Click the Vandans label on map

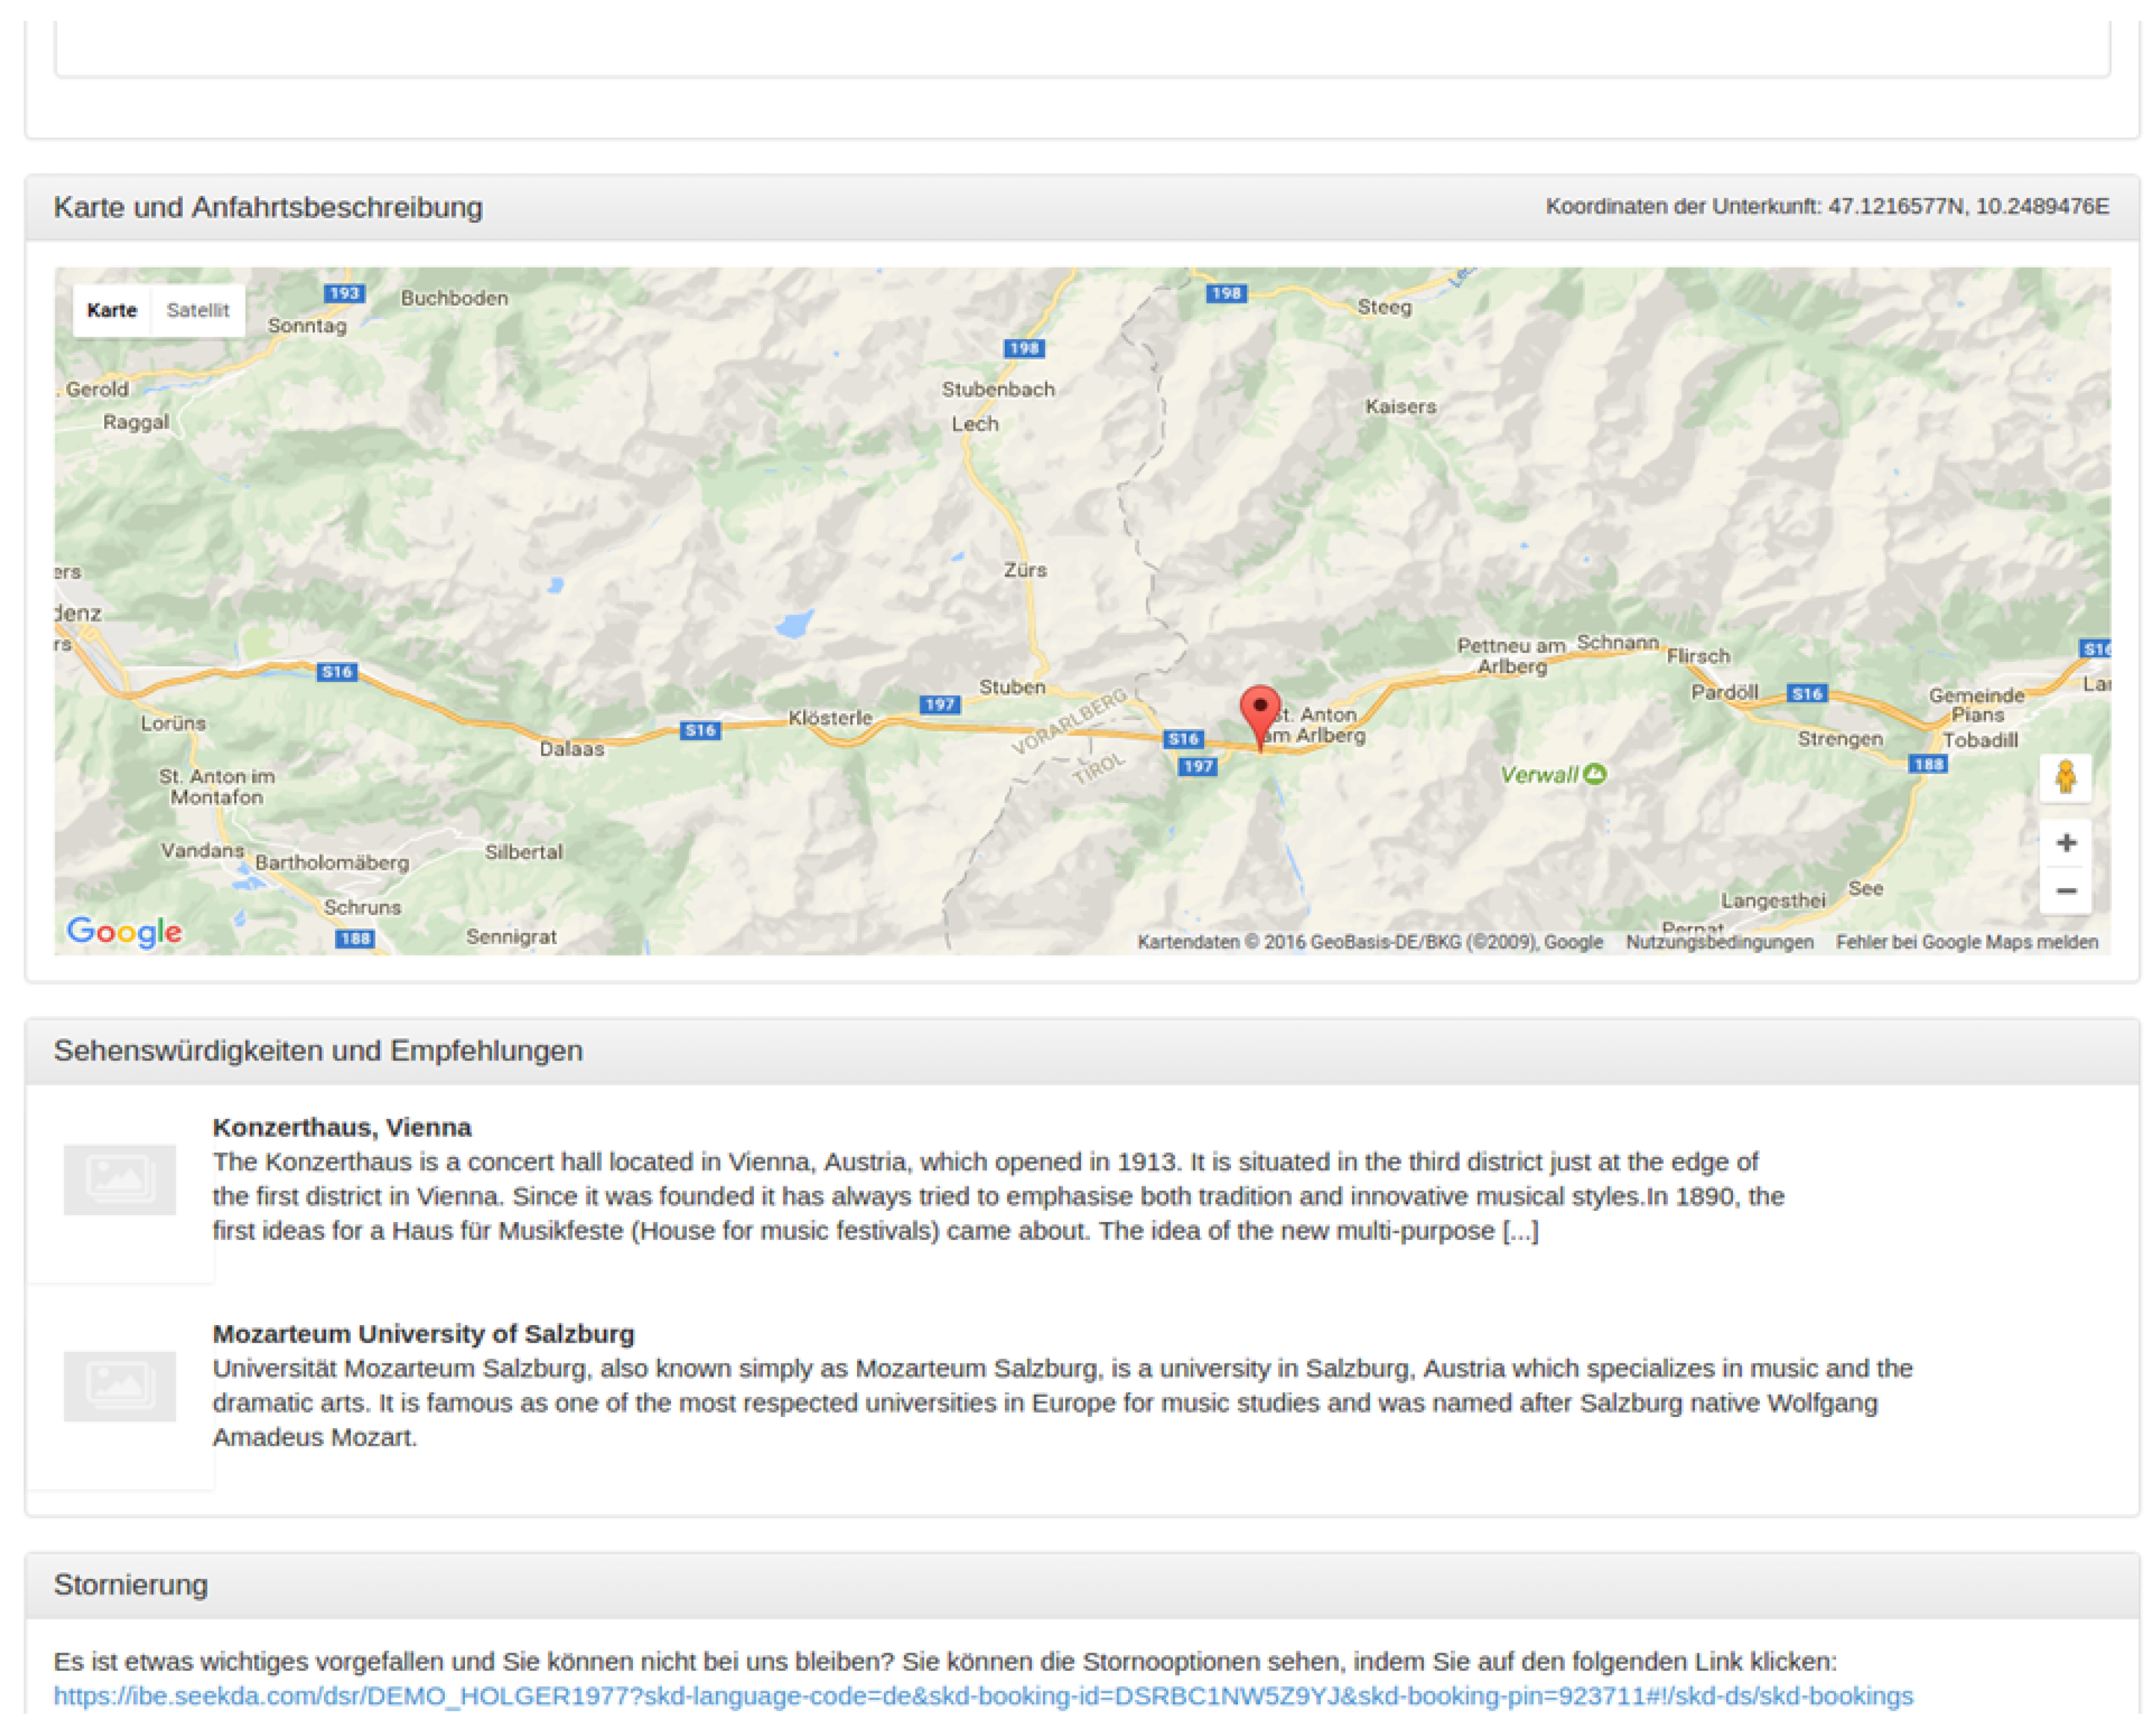click(x=202, y=850)
